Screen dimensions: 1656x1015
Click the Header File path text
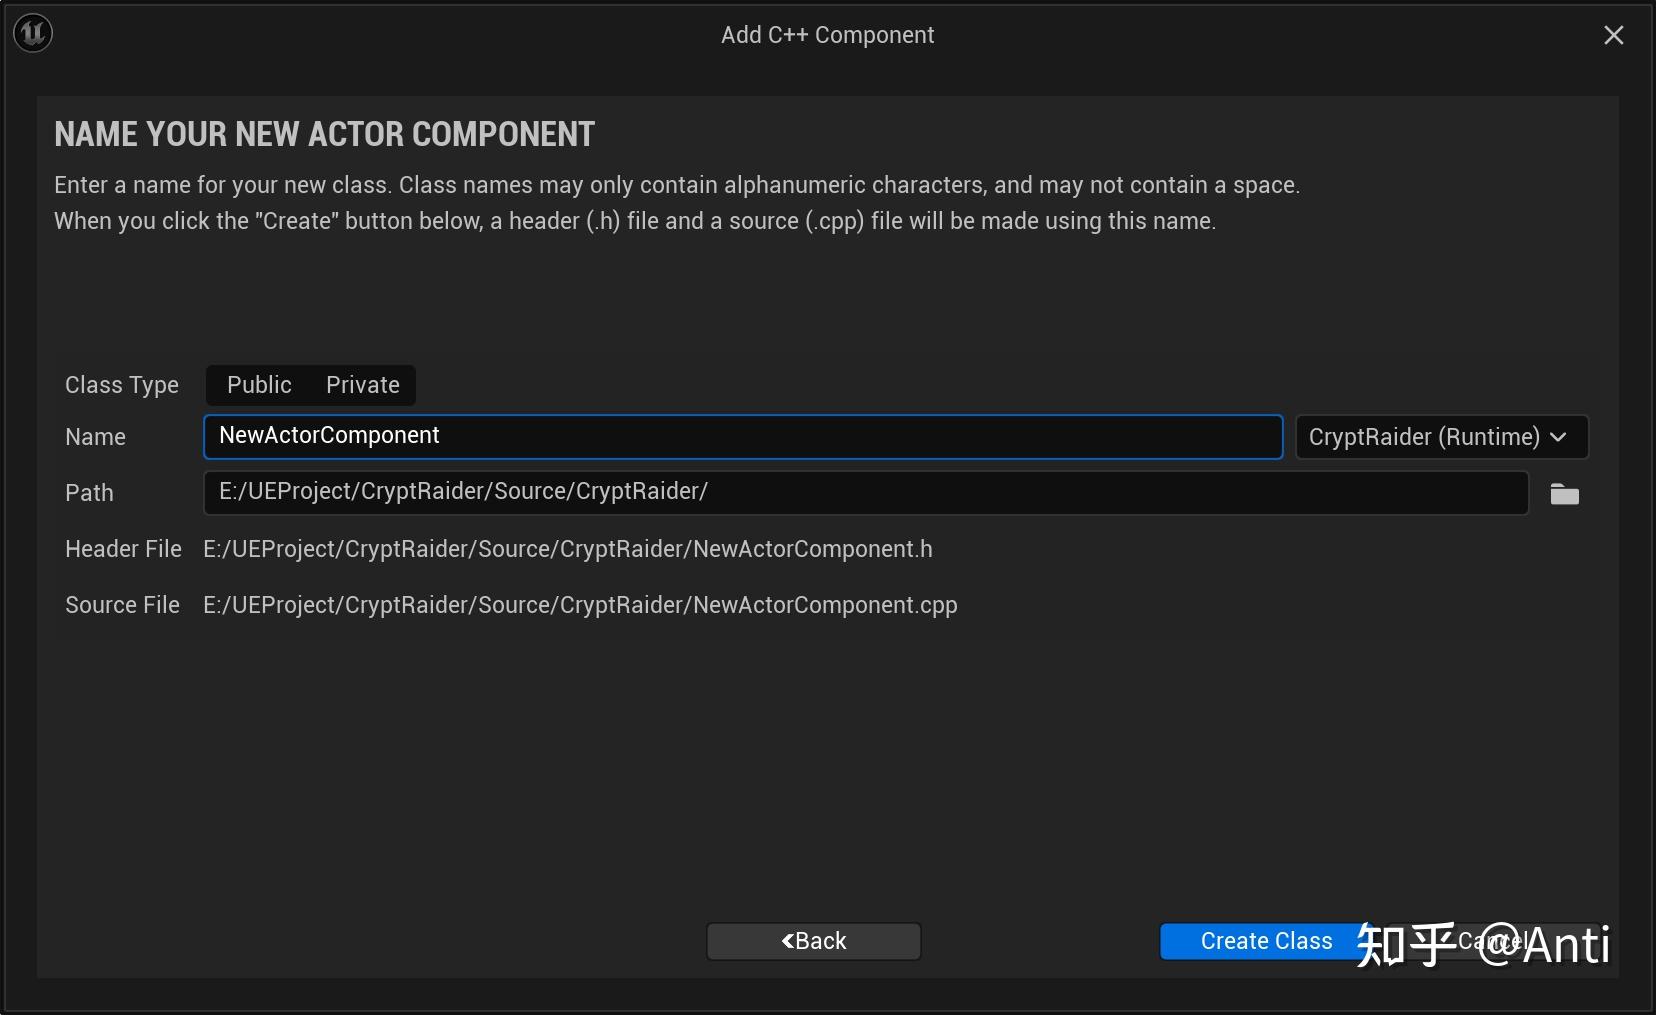tap(567, 549)
